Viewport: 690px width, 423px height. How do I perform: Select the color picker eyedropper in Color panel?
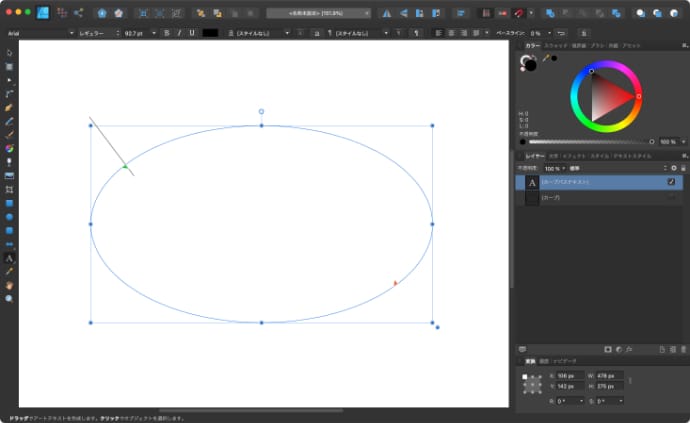pos(546,59)
